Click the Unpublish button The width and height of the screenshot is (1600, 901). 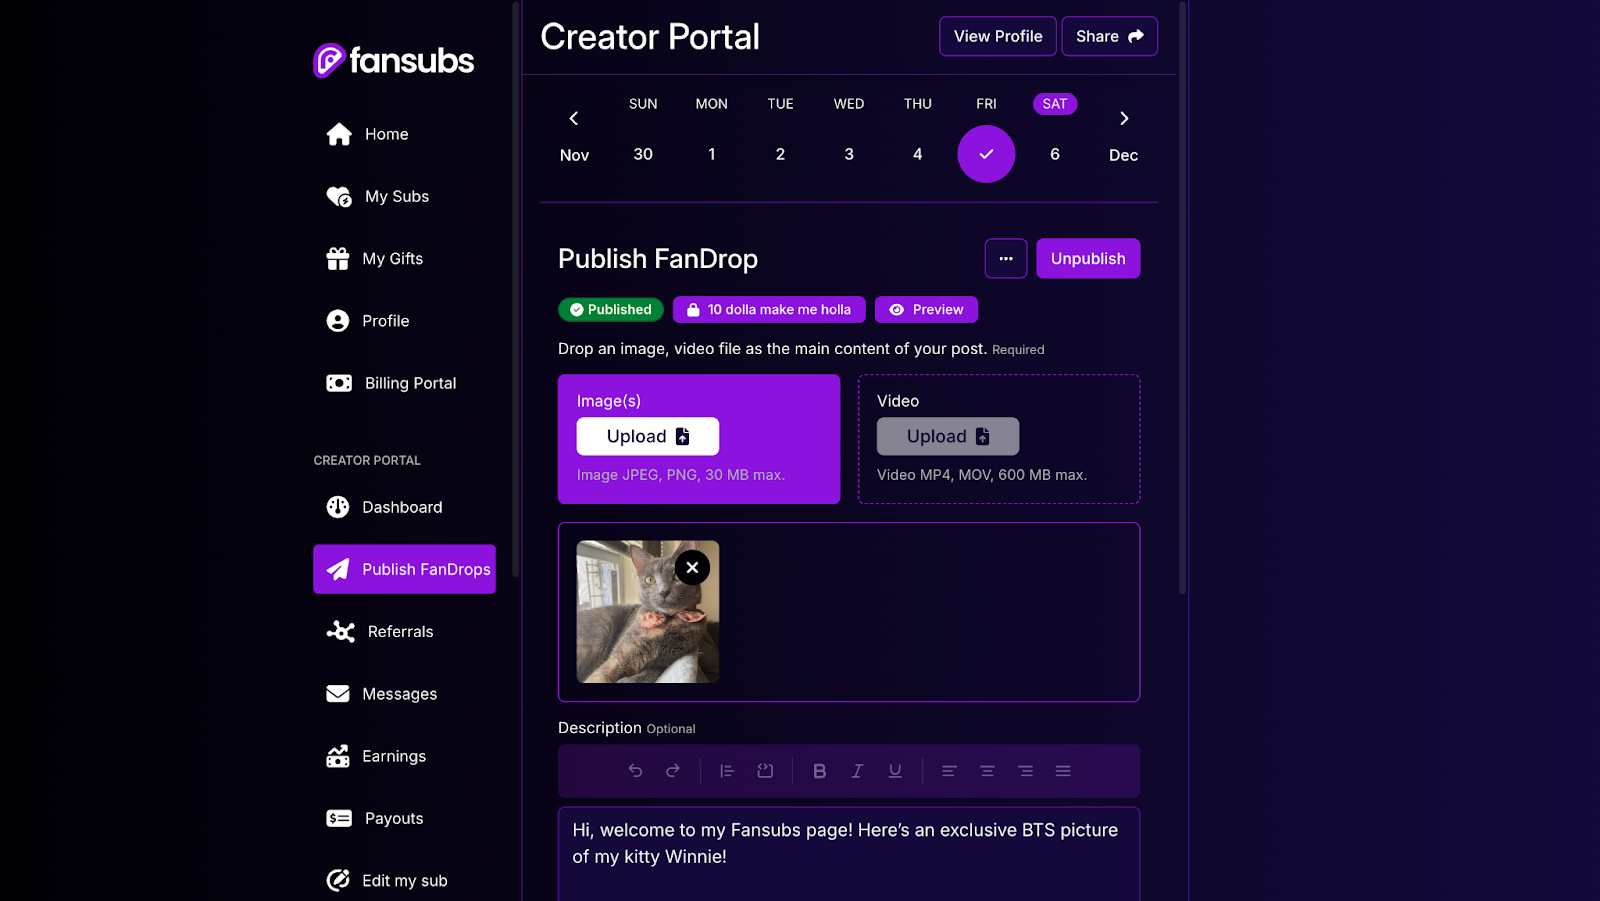[1088, 258]
